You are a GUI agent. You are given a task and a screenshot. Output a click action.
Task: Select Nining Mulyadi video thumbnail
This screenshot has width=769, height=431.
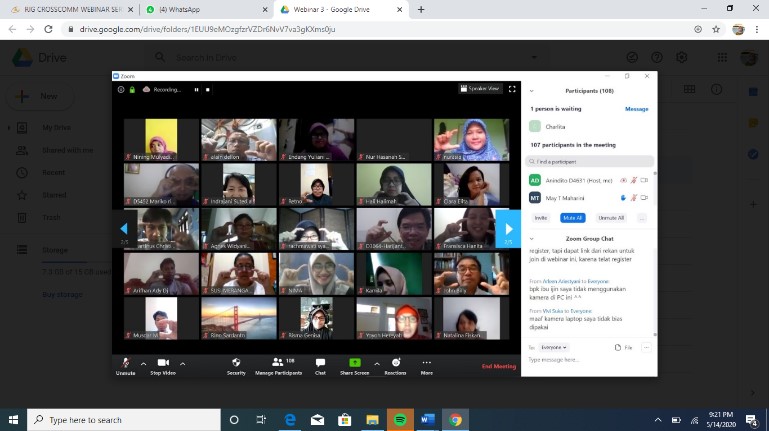coord(161,140)
